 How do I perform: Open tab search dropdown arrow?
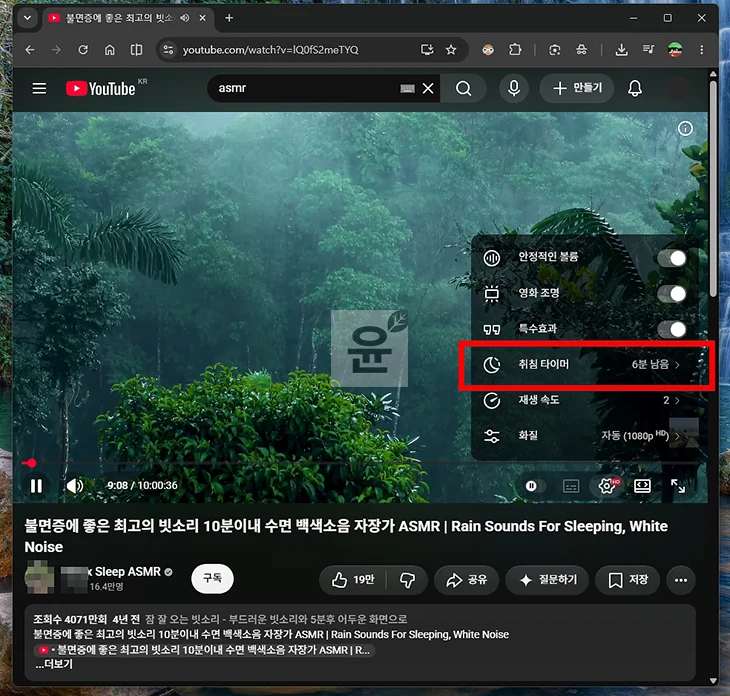click(x=27, y=18)
